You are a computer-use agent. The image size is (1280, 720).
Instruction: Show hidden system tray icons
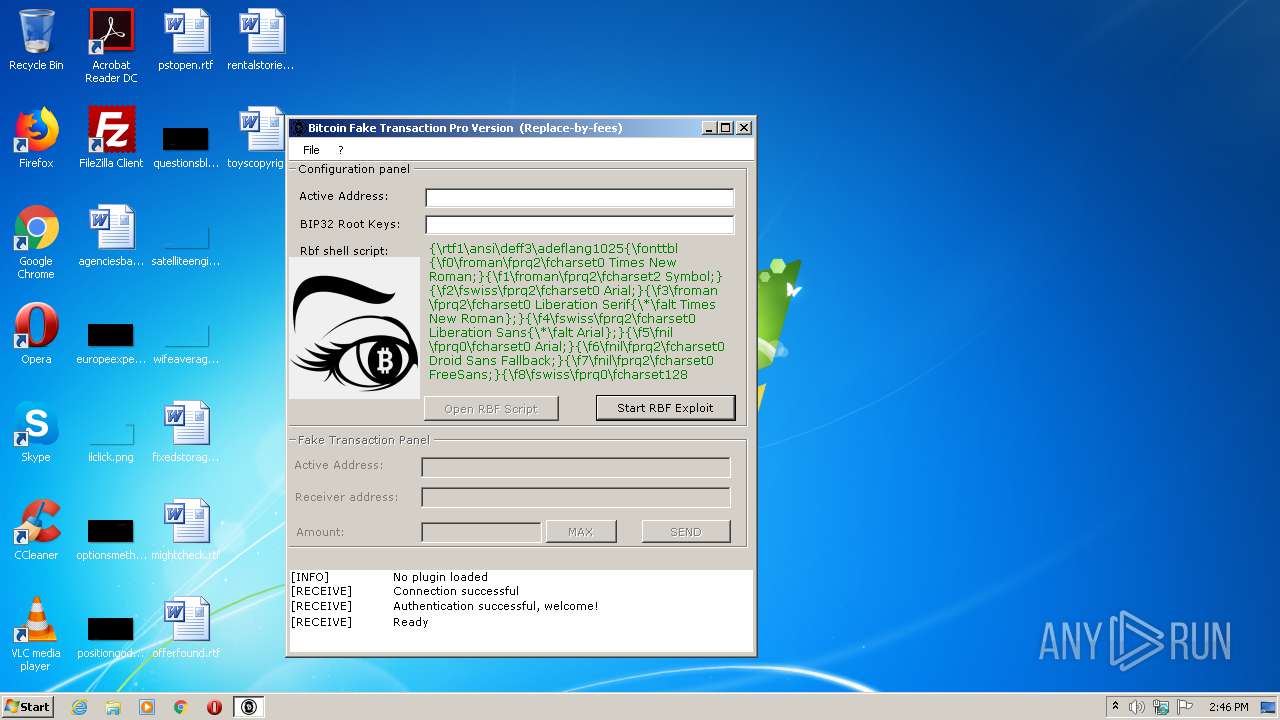click(1115, 707)
